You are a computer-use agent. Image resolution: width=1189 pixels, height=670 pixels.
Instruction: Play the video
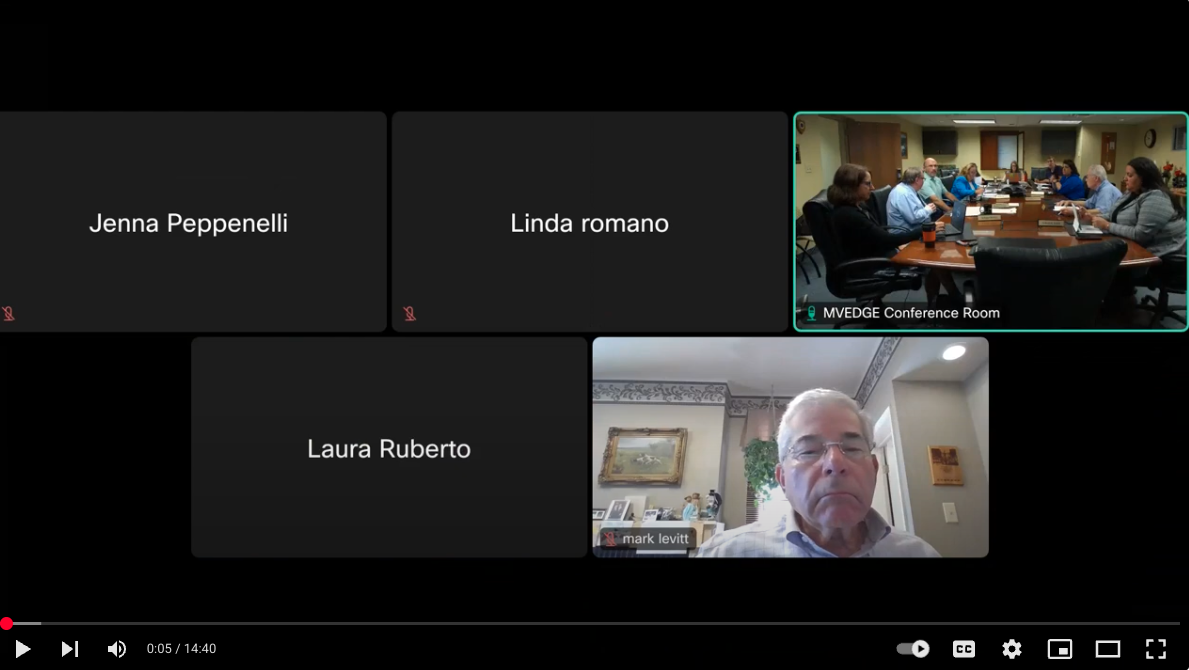pyautogui.click(x=23, y=649)
